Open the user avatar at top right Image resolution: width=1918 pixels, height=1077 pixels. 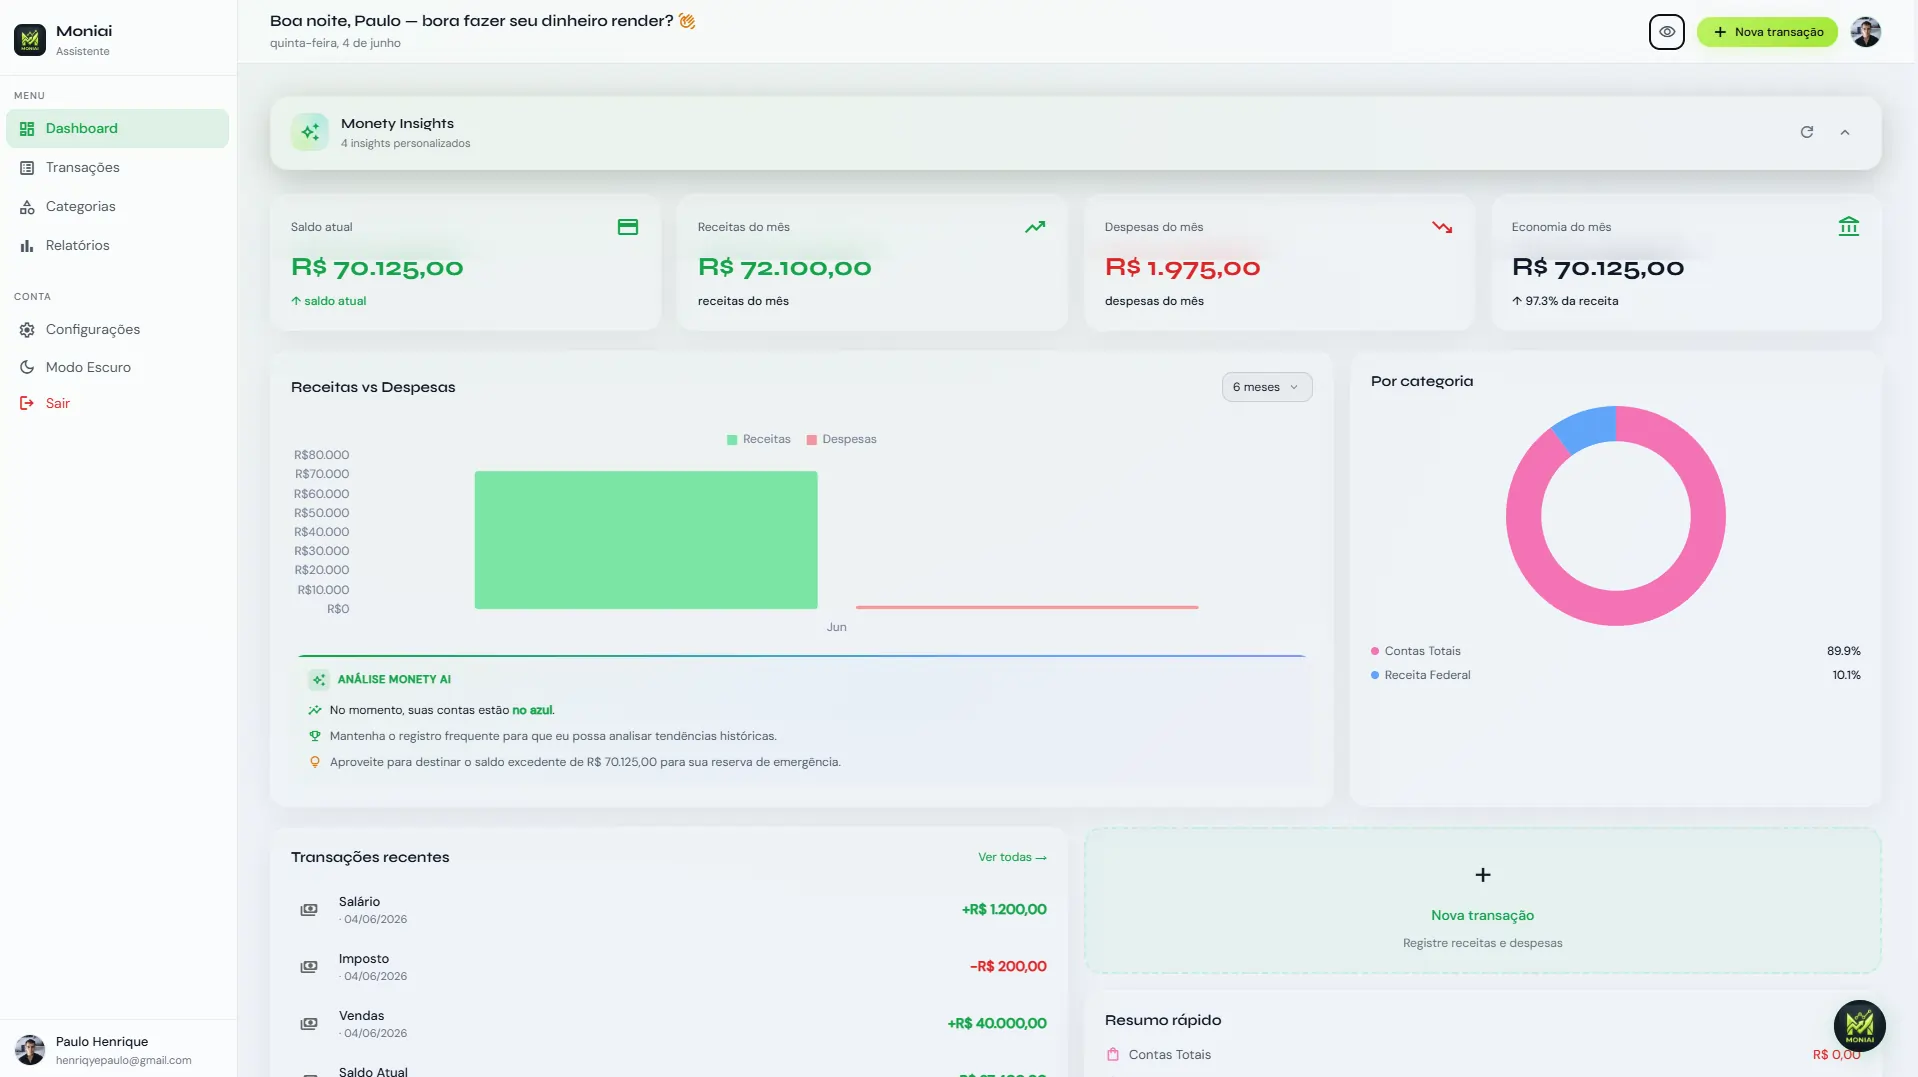click(1865, 32)
